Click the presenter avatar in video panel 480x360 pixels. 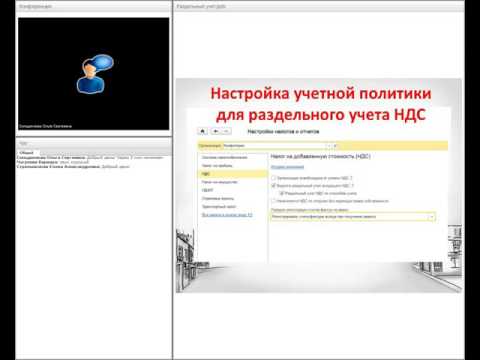click(x=95, y=74)
